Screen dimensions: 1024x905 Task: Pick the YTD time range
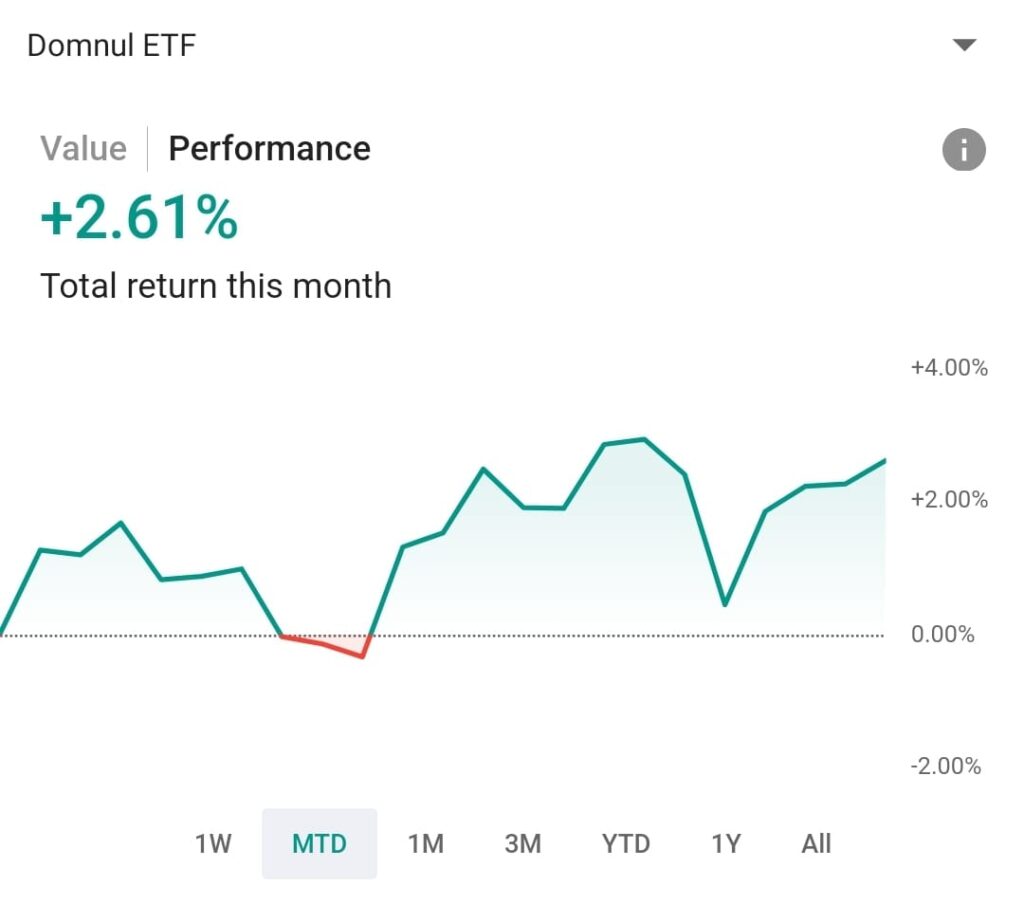[x=626, y=844]
